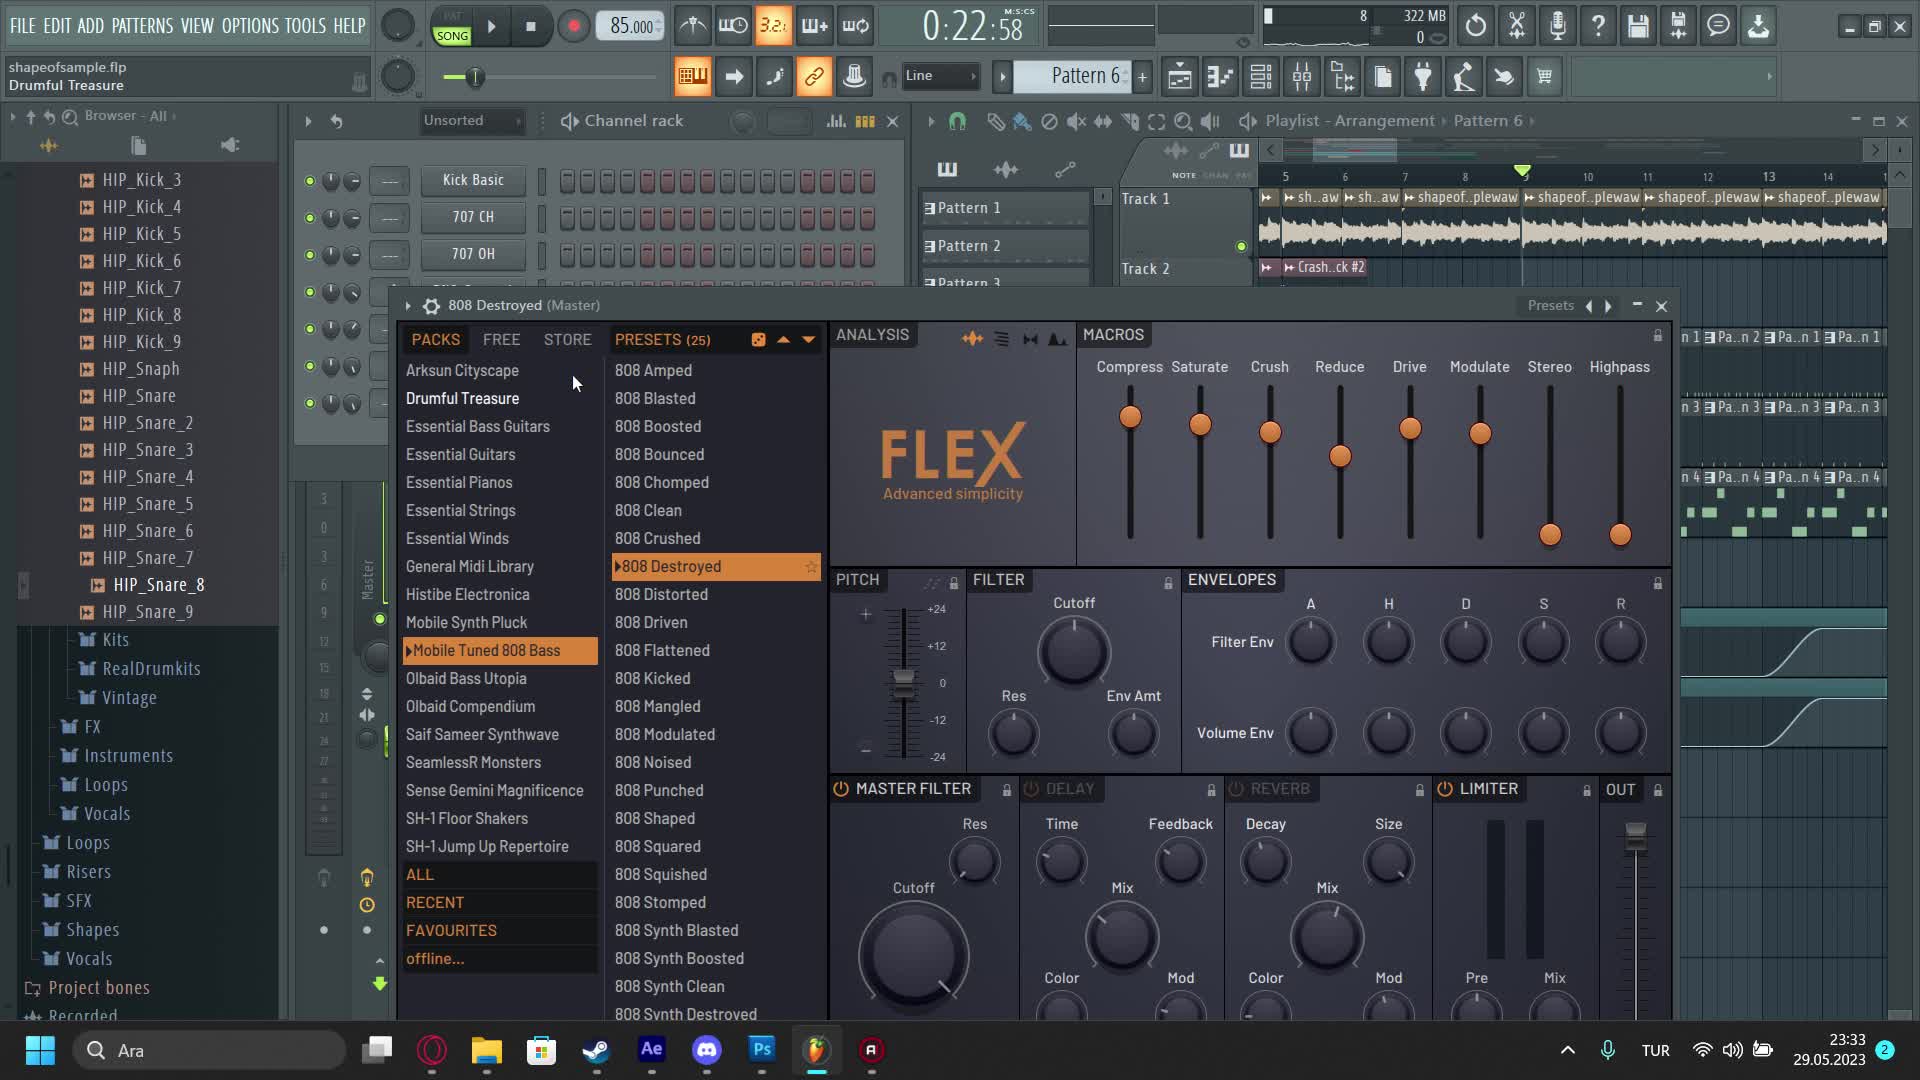Open the channel rack view button
The image size is (1920, 1080).
1261,77
